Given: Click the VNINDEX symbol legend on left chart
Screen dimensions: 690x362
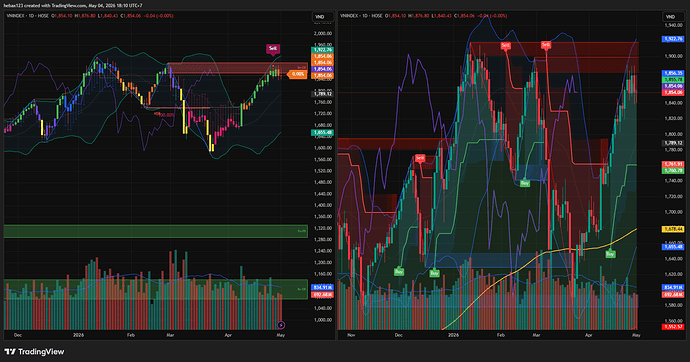Looking at the screenshot, I should [28, 16].
